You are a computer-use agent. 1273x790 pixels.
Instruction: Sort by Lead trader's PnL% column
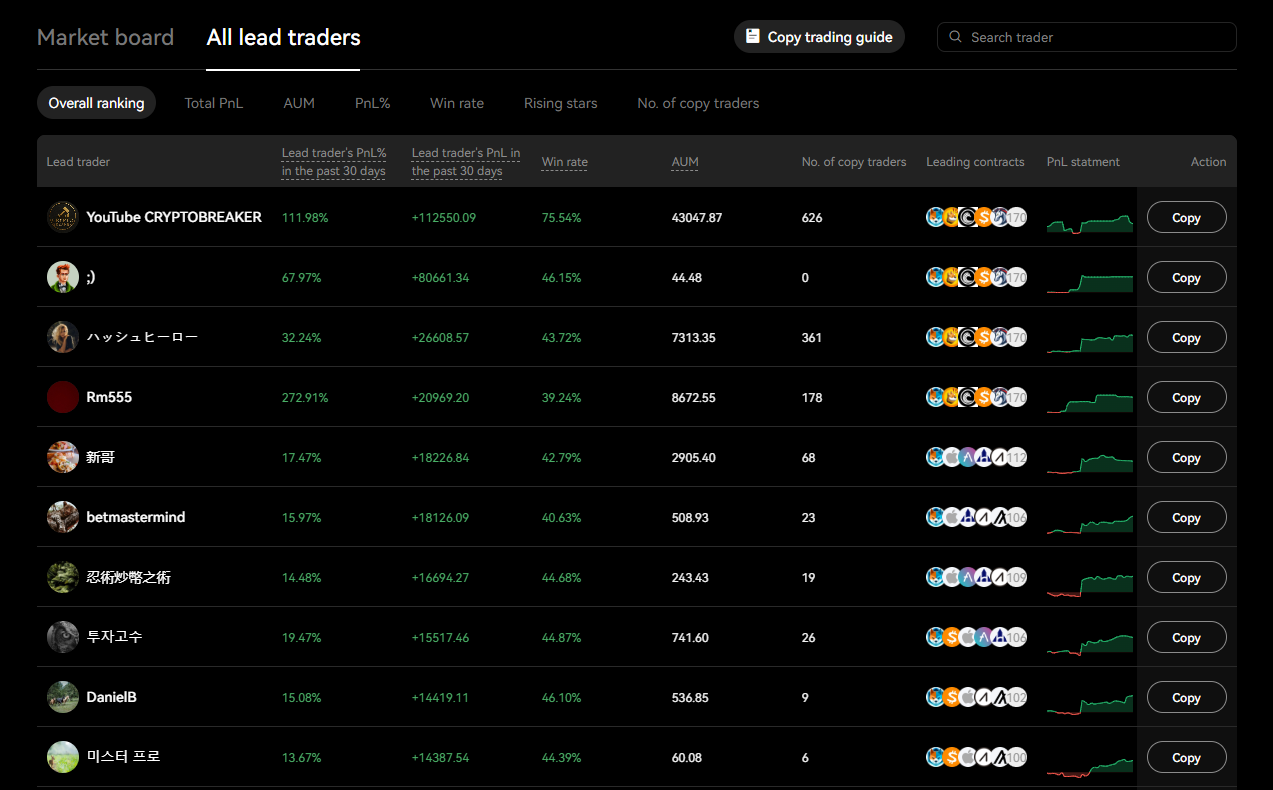(334, 161)
